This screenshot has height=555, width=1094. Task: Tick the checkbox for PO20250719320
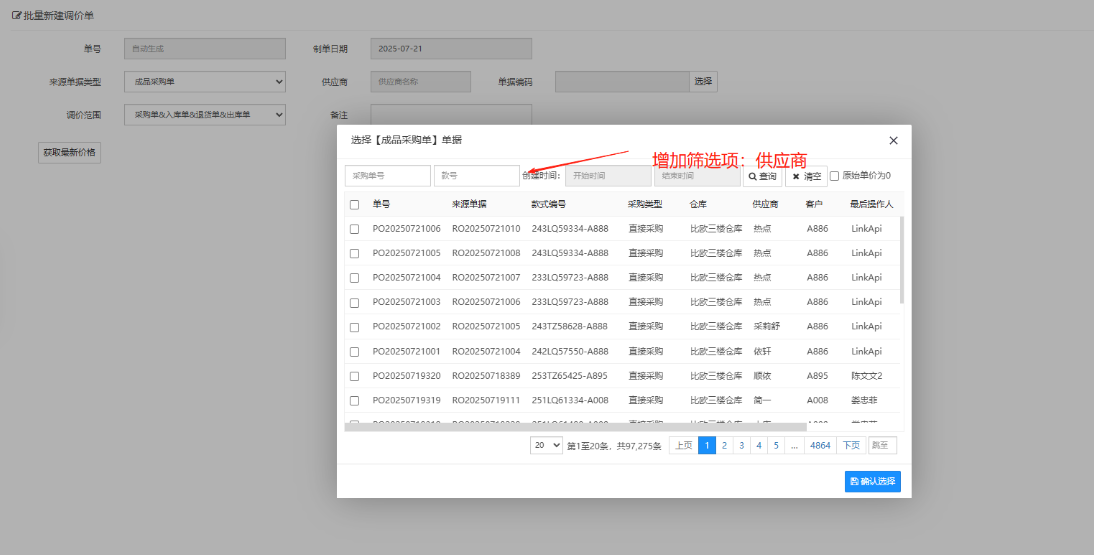pyautogui.click(x=354, y=376)
